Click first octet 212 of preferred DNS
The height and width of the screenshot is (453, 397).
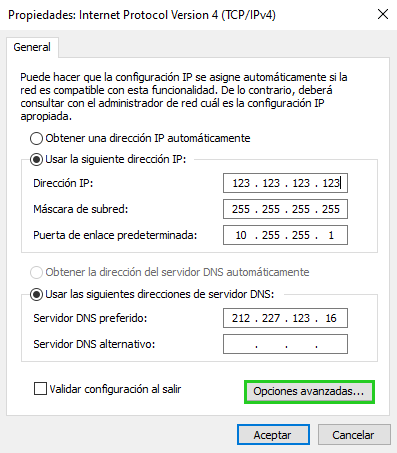pyautogui.click(x=241, y=318)
